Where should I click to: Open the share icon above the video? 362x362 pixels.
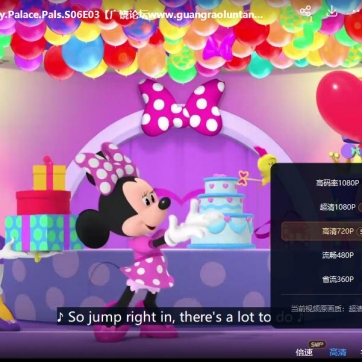coord(305,11)
